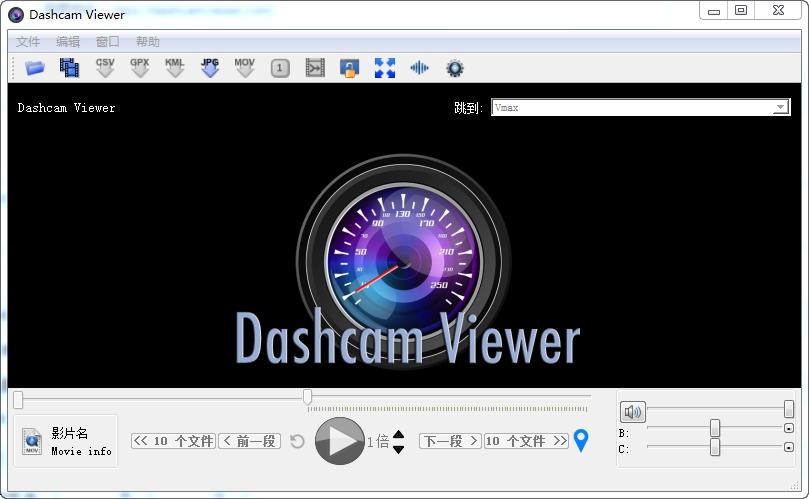Export track with the GPX icon

pyautogui.click(x=139, y=68)
